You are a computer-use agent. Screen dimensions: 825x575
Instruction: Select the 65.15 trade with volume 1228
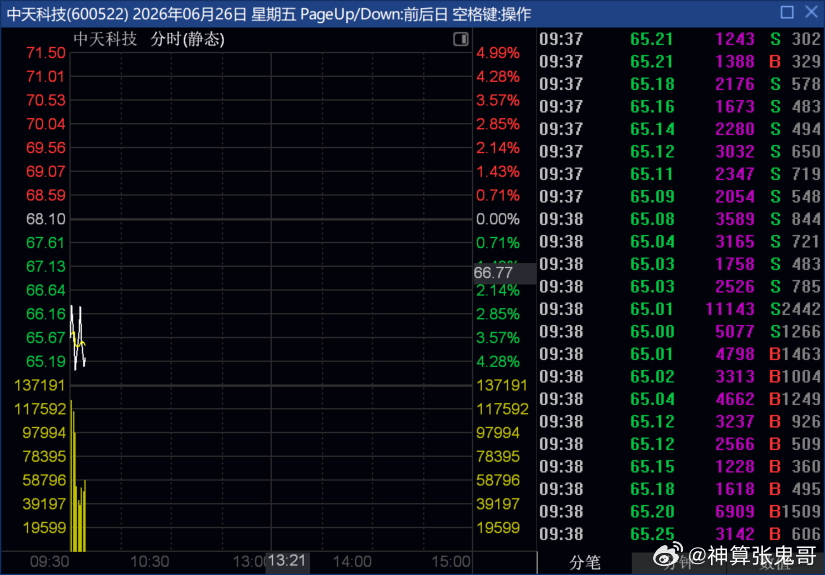[680, 467]
